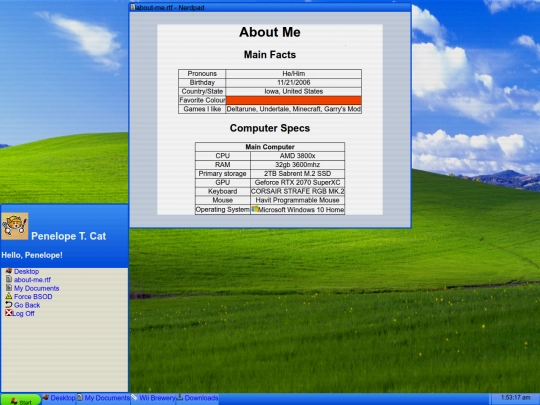Click the 'About Me' heading
Image resolution: width=540 pixels, height=405 pixels.
point(270,32)
